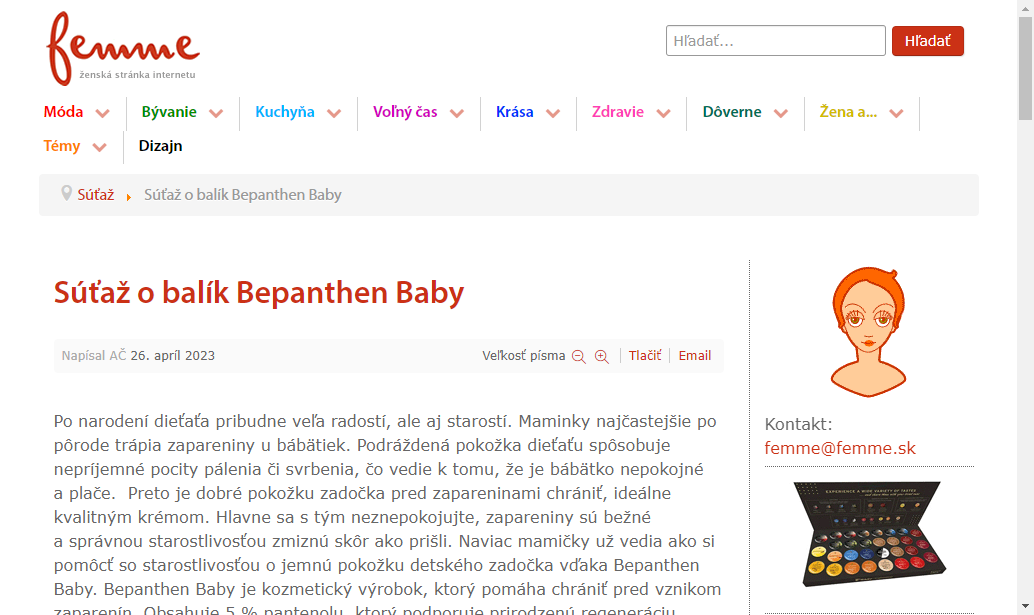Viewport: 1034px width, 615px height.
Task: Click the location pin breadcrumb icon
Action: 66,193
